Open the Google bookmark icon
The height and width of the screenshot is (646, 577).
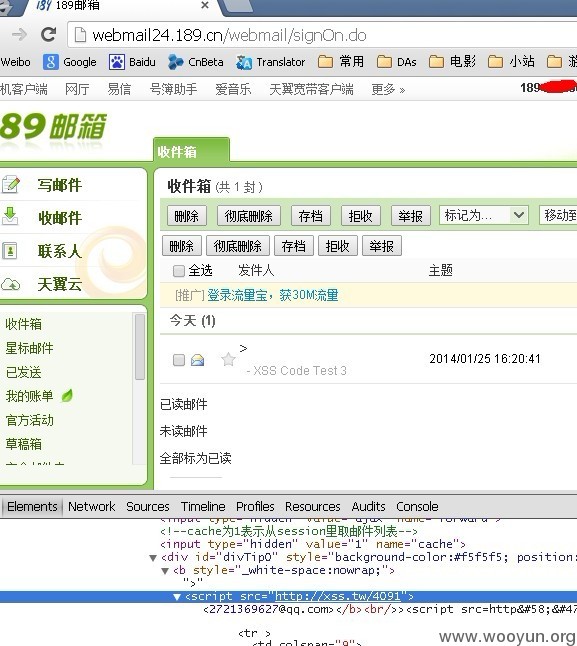pyautogui.click(x=51, y=62)
